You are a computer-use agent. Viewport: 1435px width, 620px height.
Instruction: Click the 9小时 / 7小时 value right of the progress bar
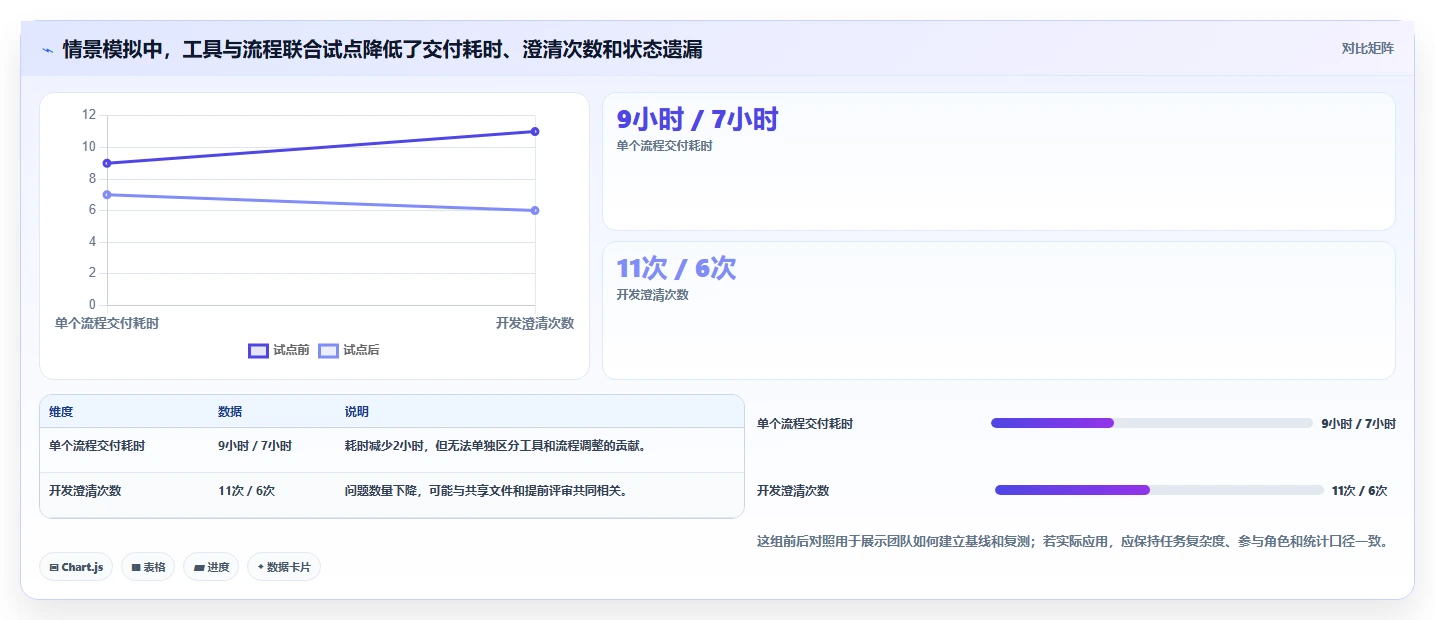pos(1358,424)
